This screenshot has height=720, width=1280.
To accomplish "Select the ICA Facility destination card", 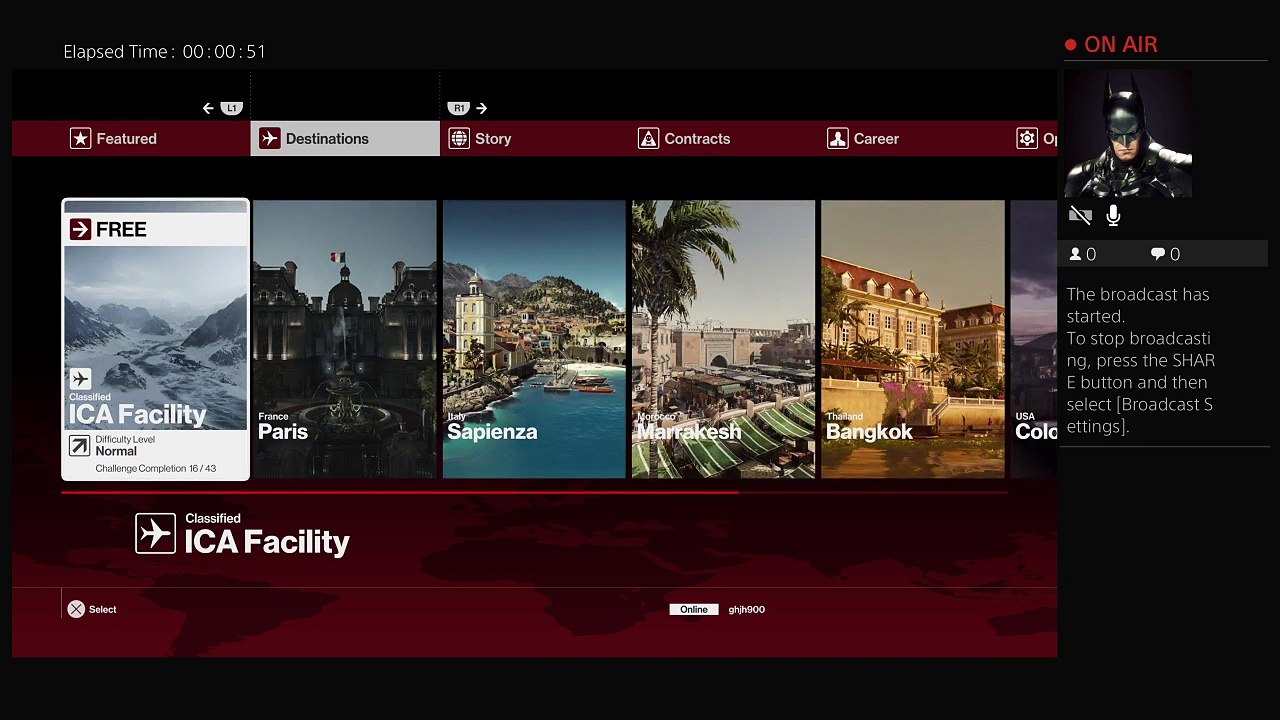I will point(155,340).
